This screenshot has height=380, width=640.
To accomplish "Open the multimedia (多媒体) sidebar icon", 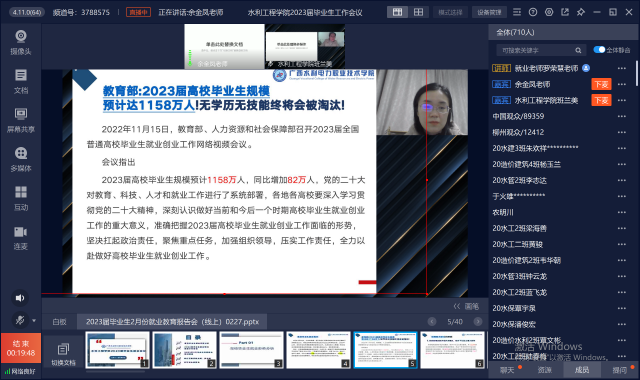I will 21,159.
